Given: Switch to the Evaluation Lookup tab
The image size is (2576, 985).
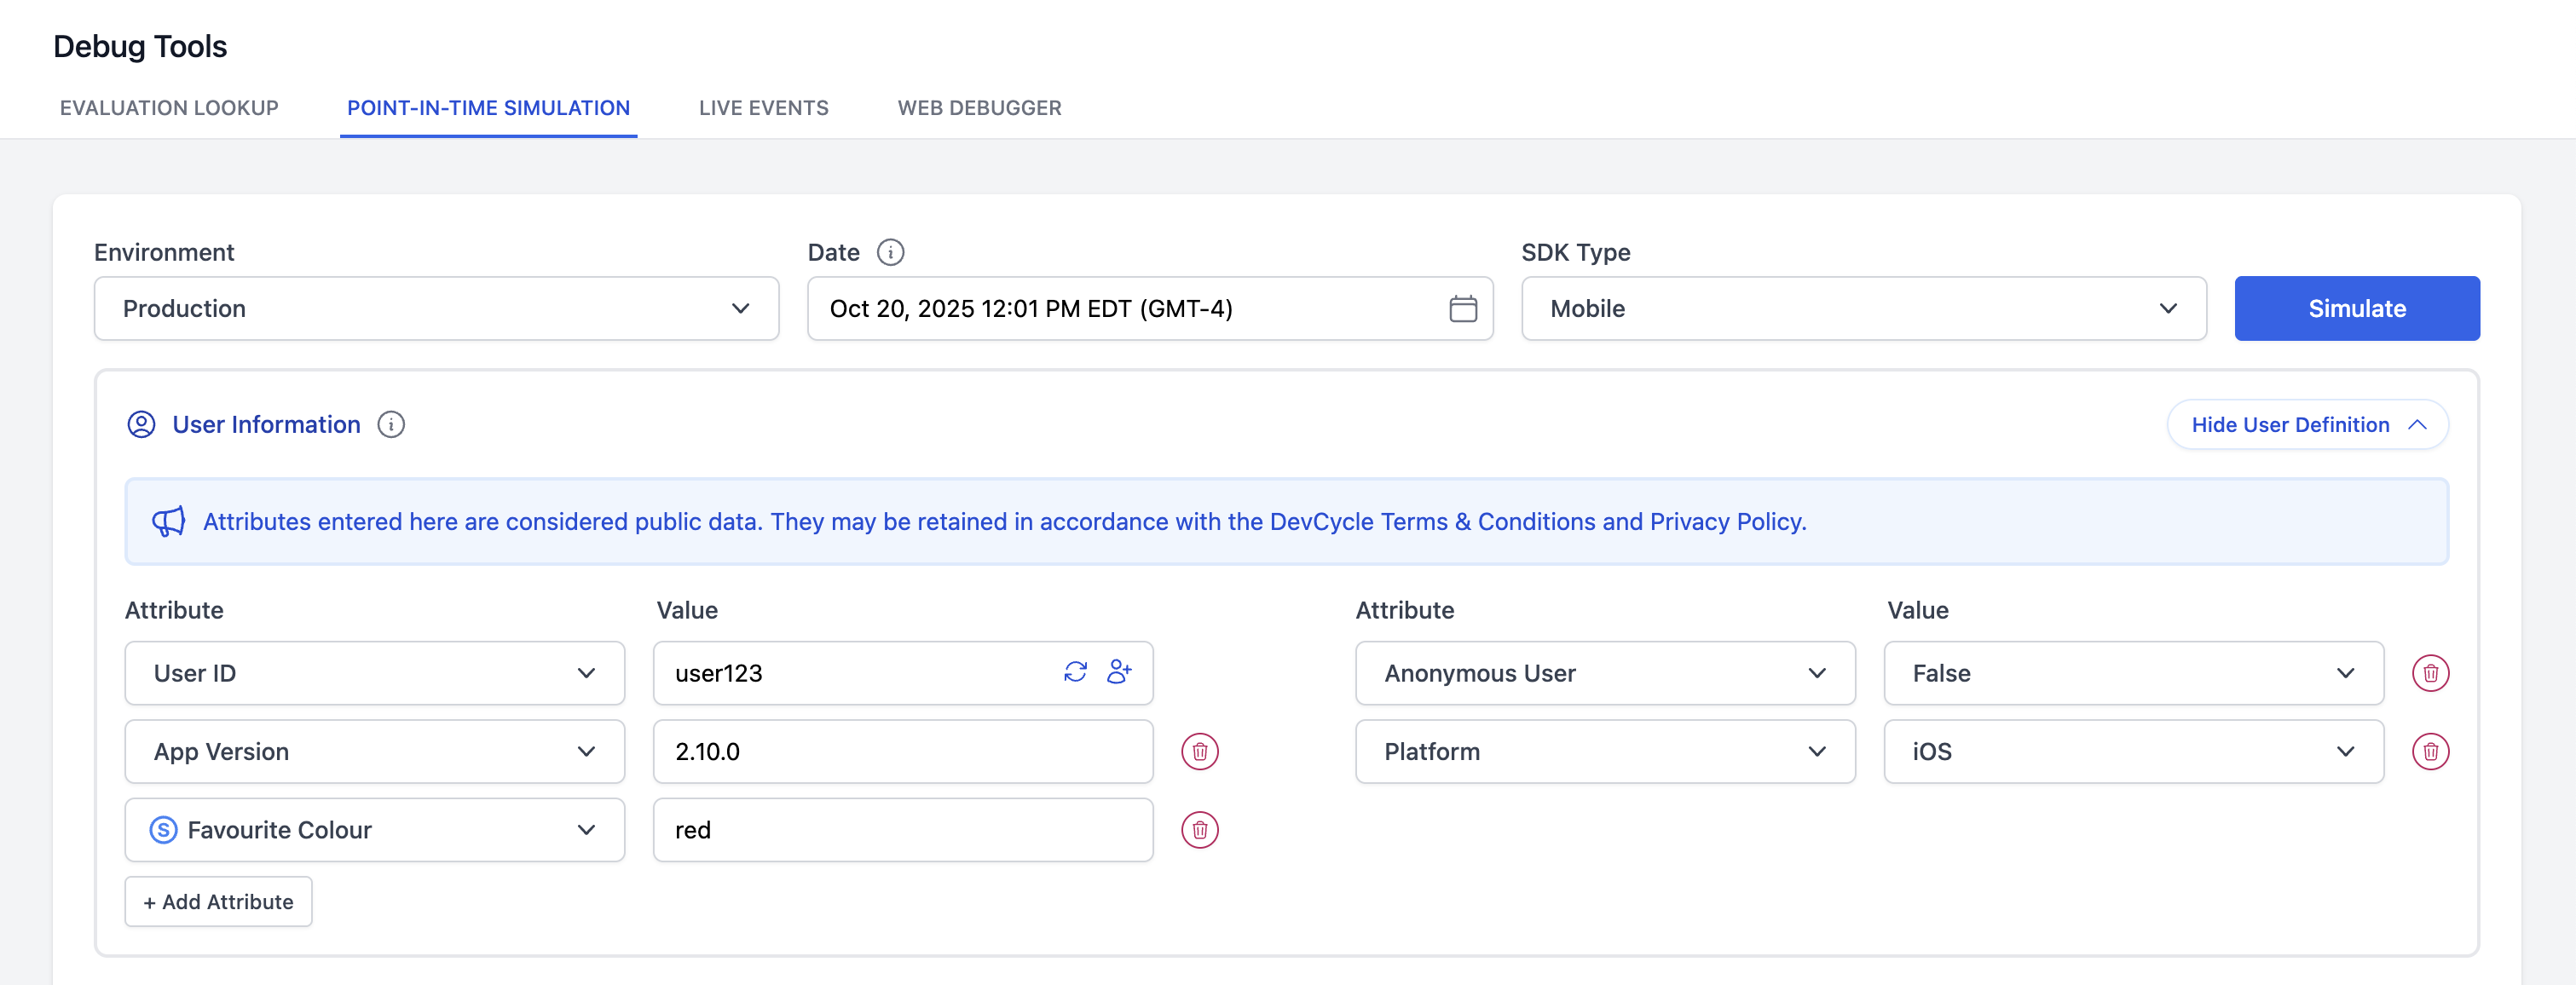Looking at the screenshot, I should tap(169, 108).
